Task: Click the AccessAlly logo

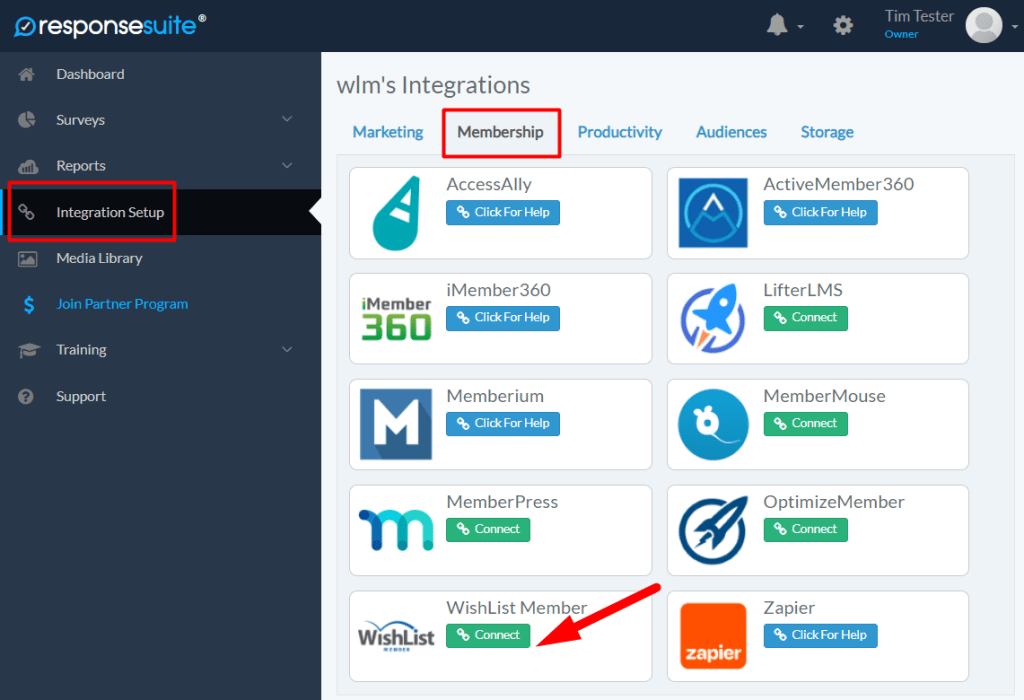Action: coord(396,213)
